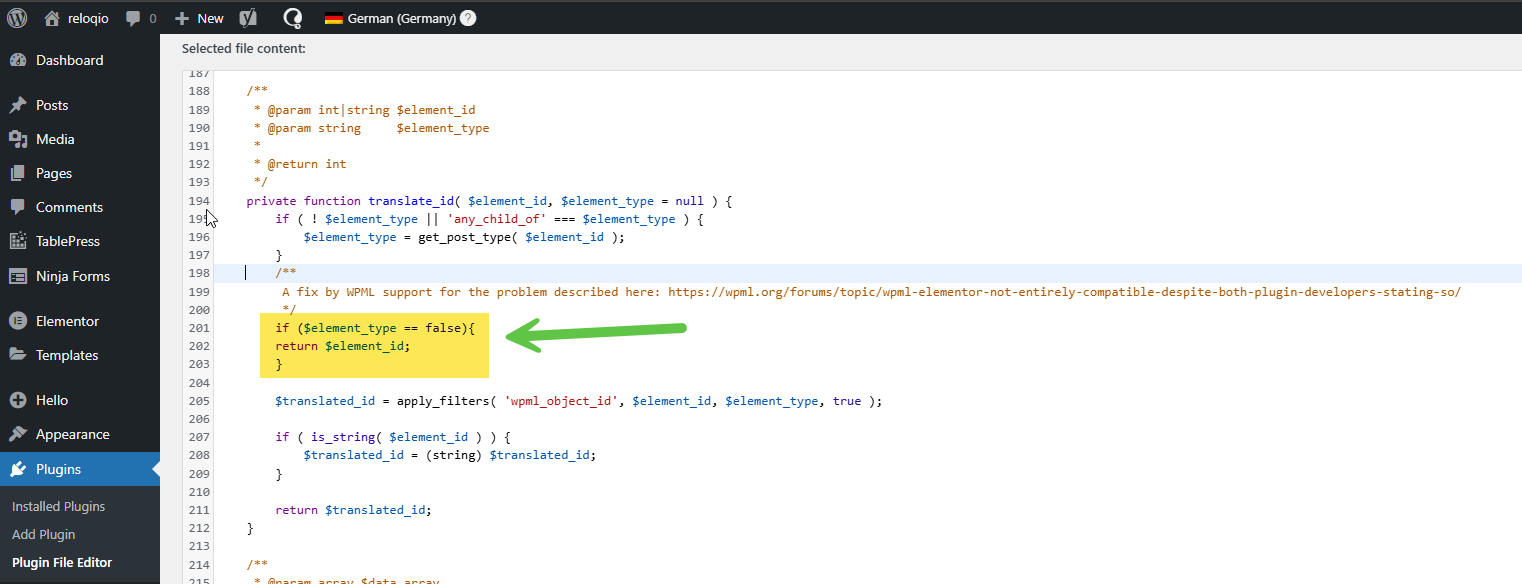1522x584 pixels.
Task: Open Dashboard from sidebar
Action: pyautogui.click(x=69, y=60)
